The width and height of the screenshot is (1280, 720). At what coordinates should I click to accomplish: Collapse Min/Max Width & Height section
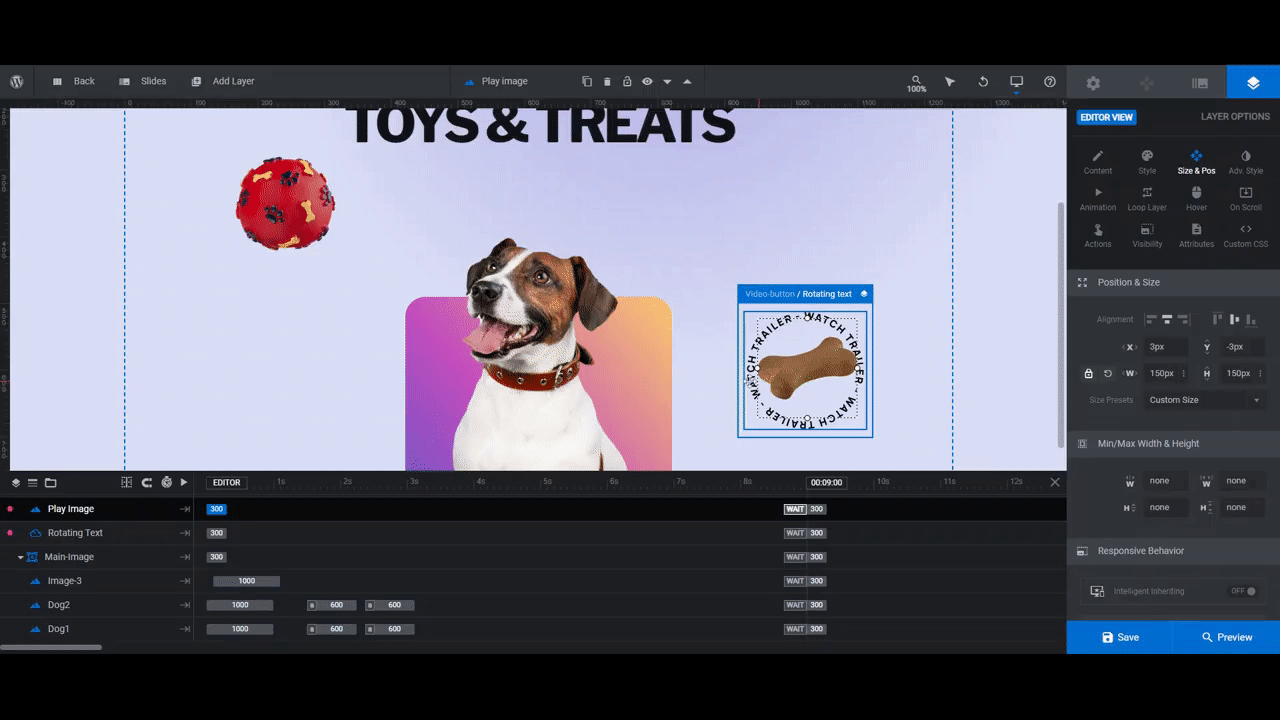[1173, 443]
